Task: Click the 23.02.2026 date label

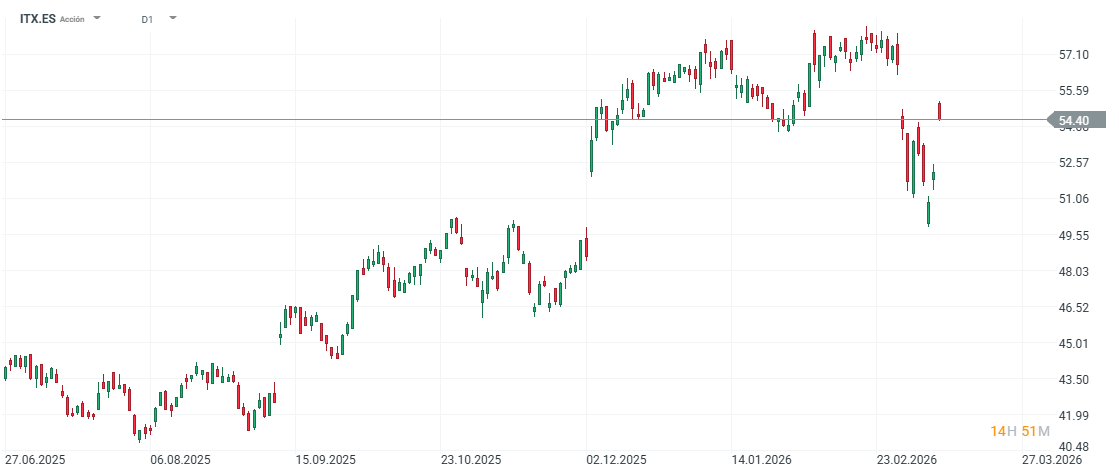Action: [x=906, y=460]
